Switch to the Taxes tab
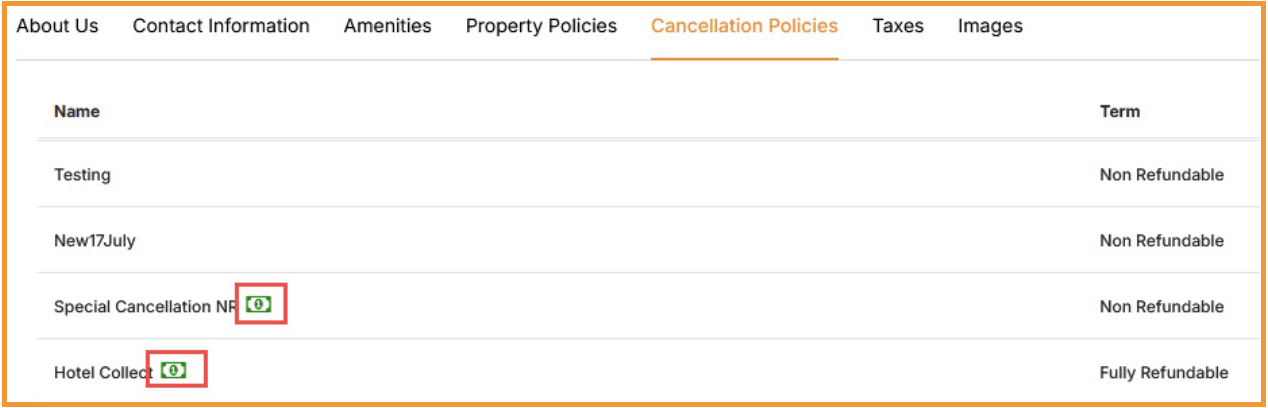1268x408 pixels. click(x=898, y=26)
